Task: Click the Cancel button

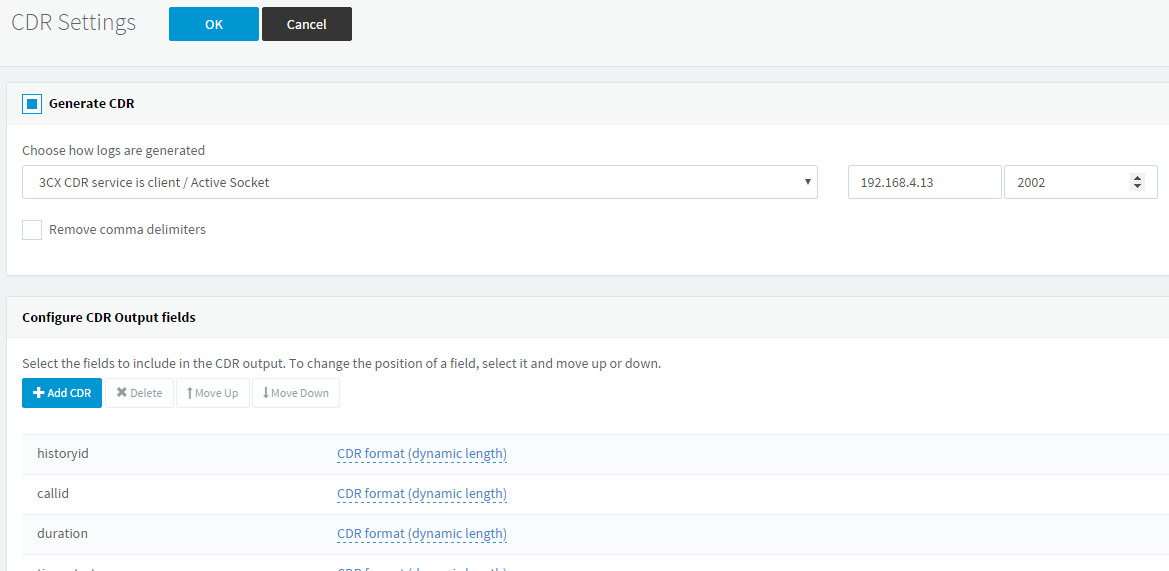Action: click(x=306, y=24)
